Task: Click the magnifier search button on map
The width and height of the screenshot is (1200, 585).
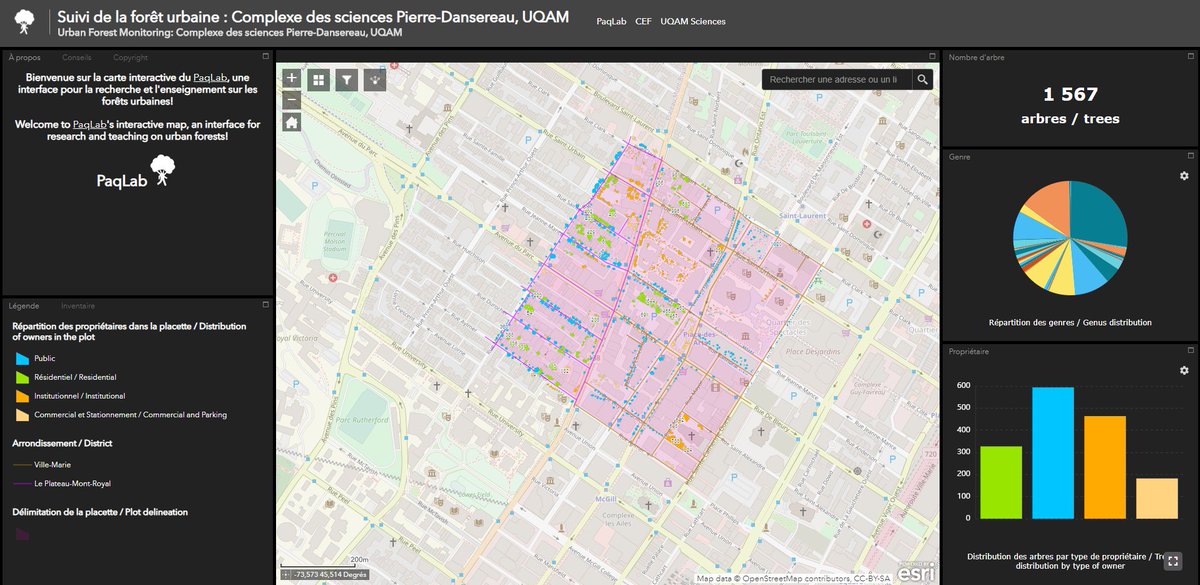Action: [922, 79]
